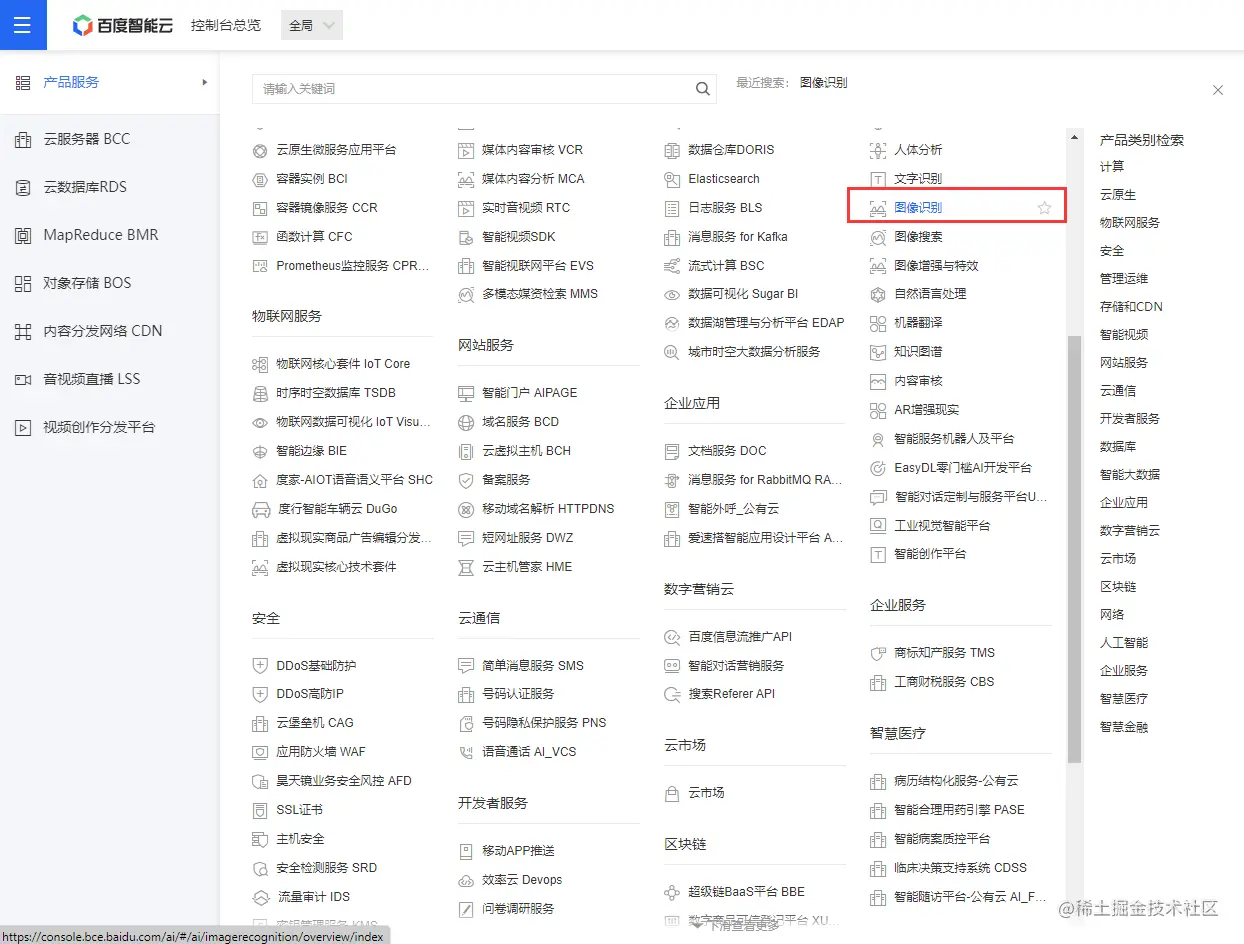This screenshot has width=1244, height=944.
Task: Open SSL证书 service
Action: [299, 810]
